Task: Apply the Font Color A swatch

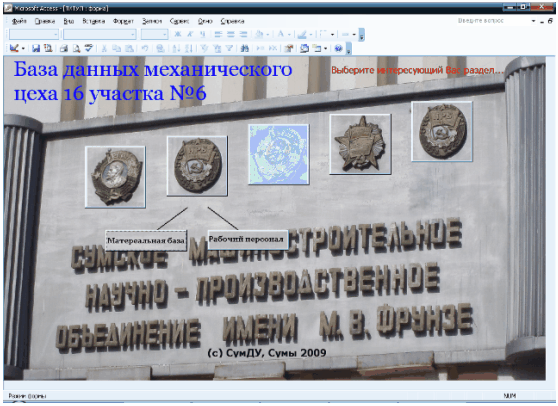Action: pyautogui.click(x=281, y=34)
